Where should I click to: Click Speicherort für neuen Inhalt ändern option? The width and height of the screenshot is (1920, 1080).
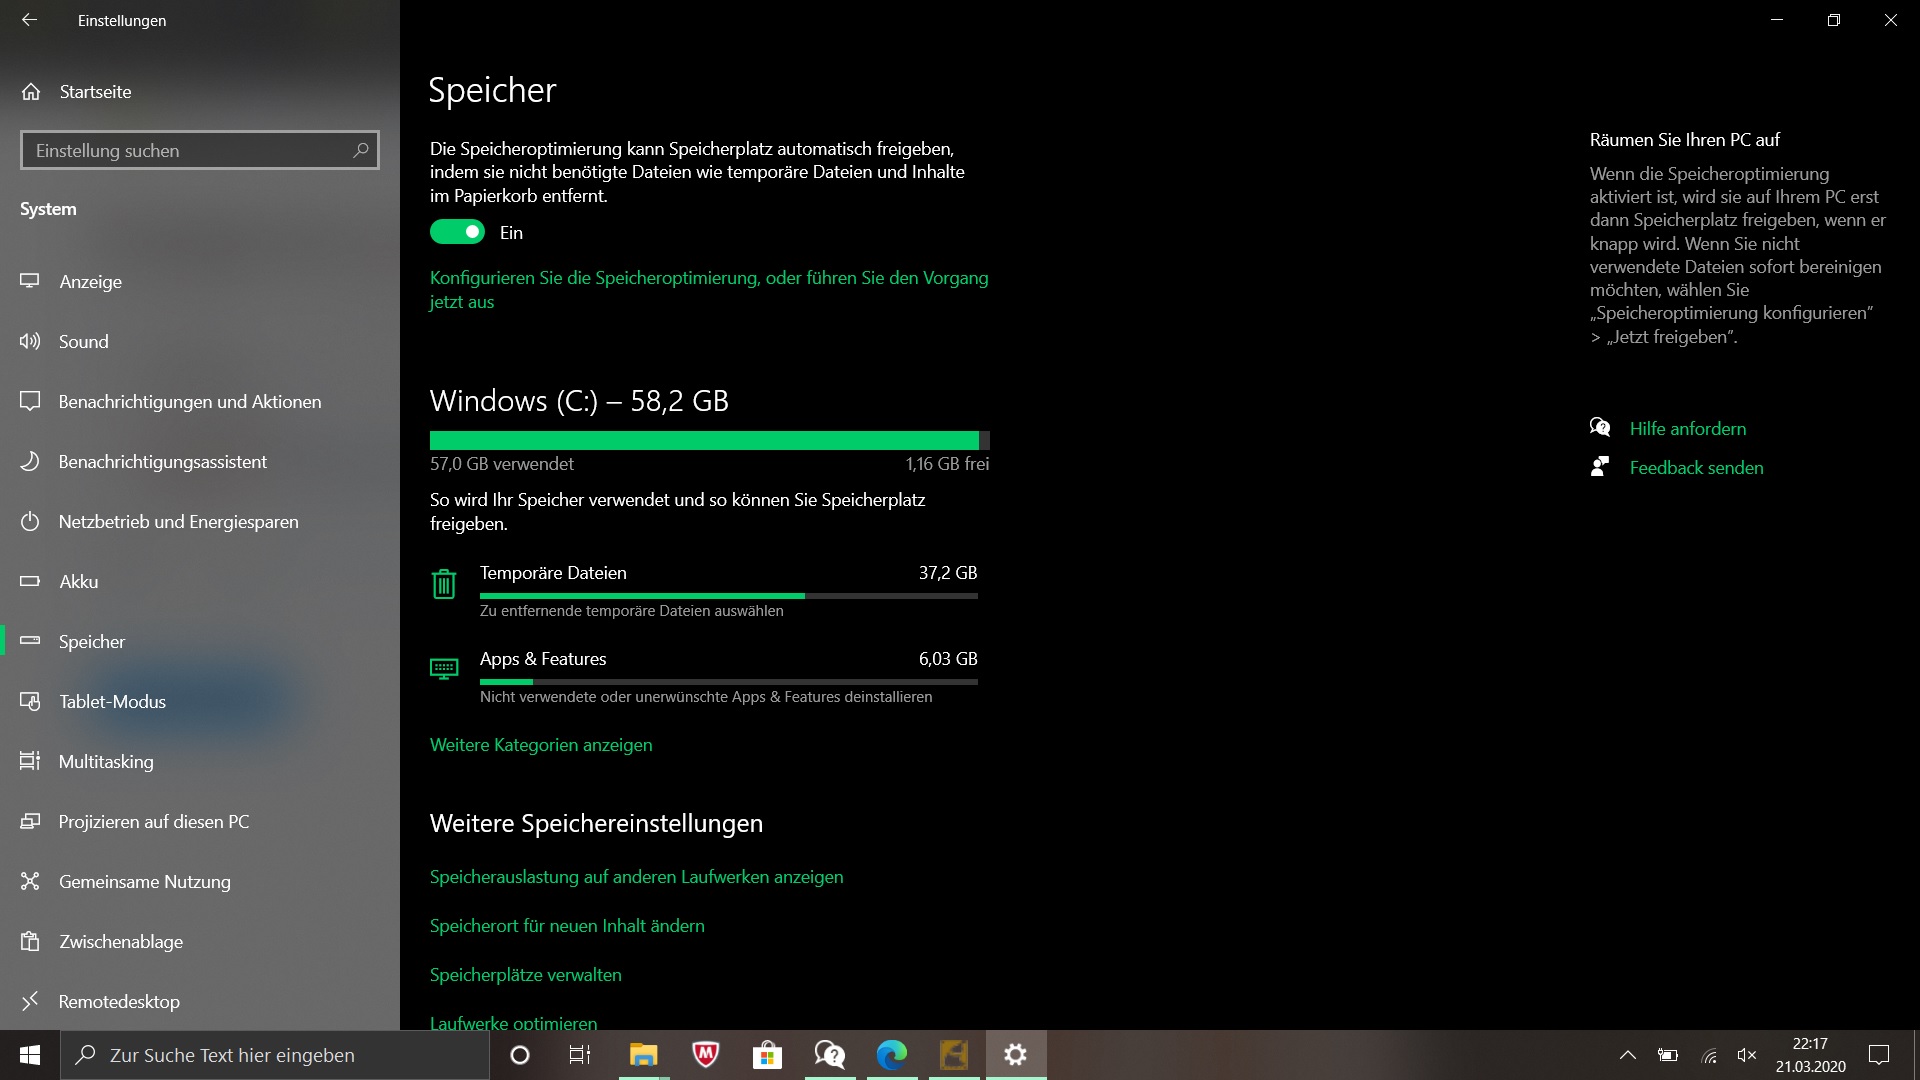coord(567,924)
